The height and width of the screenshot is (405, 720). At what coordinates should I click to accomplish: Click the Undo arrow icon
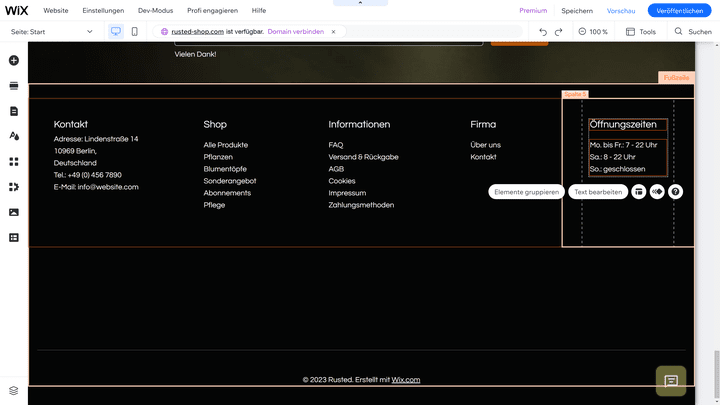coord(543,32)
